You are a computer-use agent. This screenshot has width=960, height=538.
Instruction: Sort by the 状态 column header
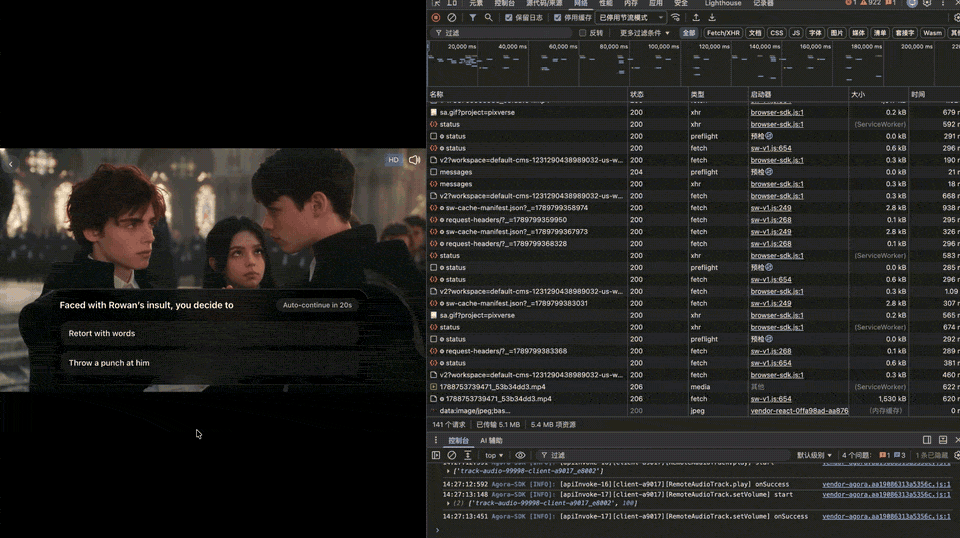[x=658, y=94]
